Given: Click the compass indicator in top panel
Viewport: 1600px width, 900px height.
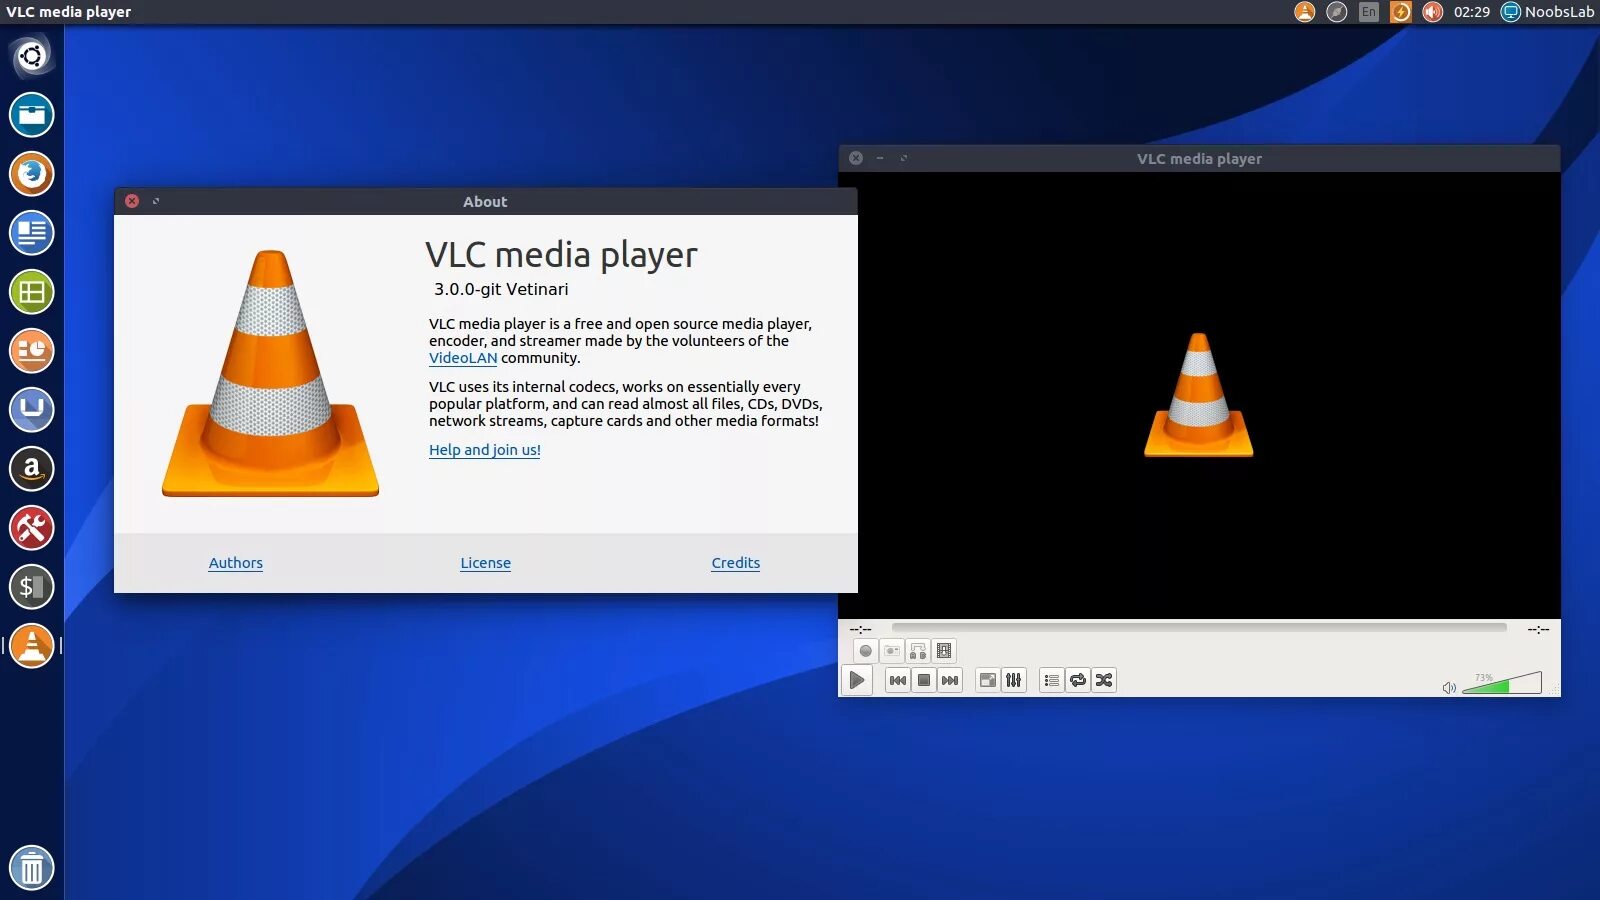Looking at the screenshot, I should point(1337,12).
